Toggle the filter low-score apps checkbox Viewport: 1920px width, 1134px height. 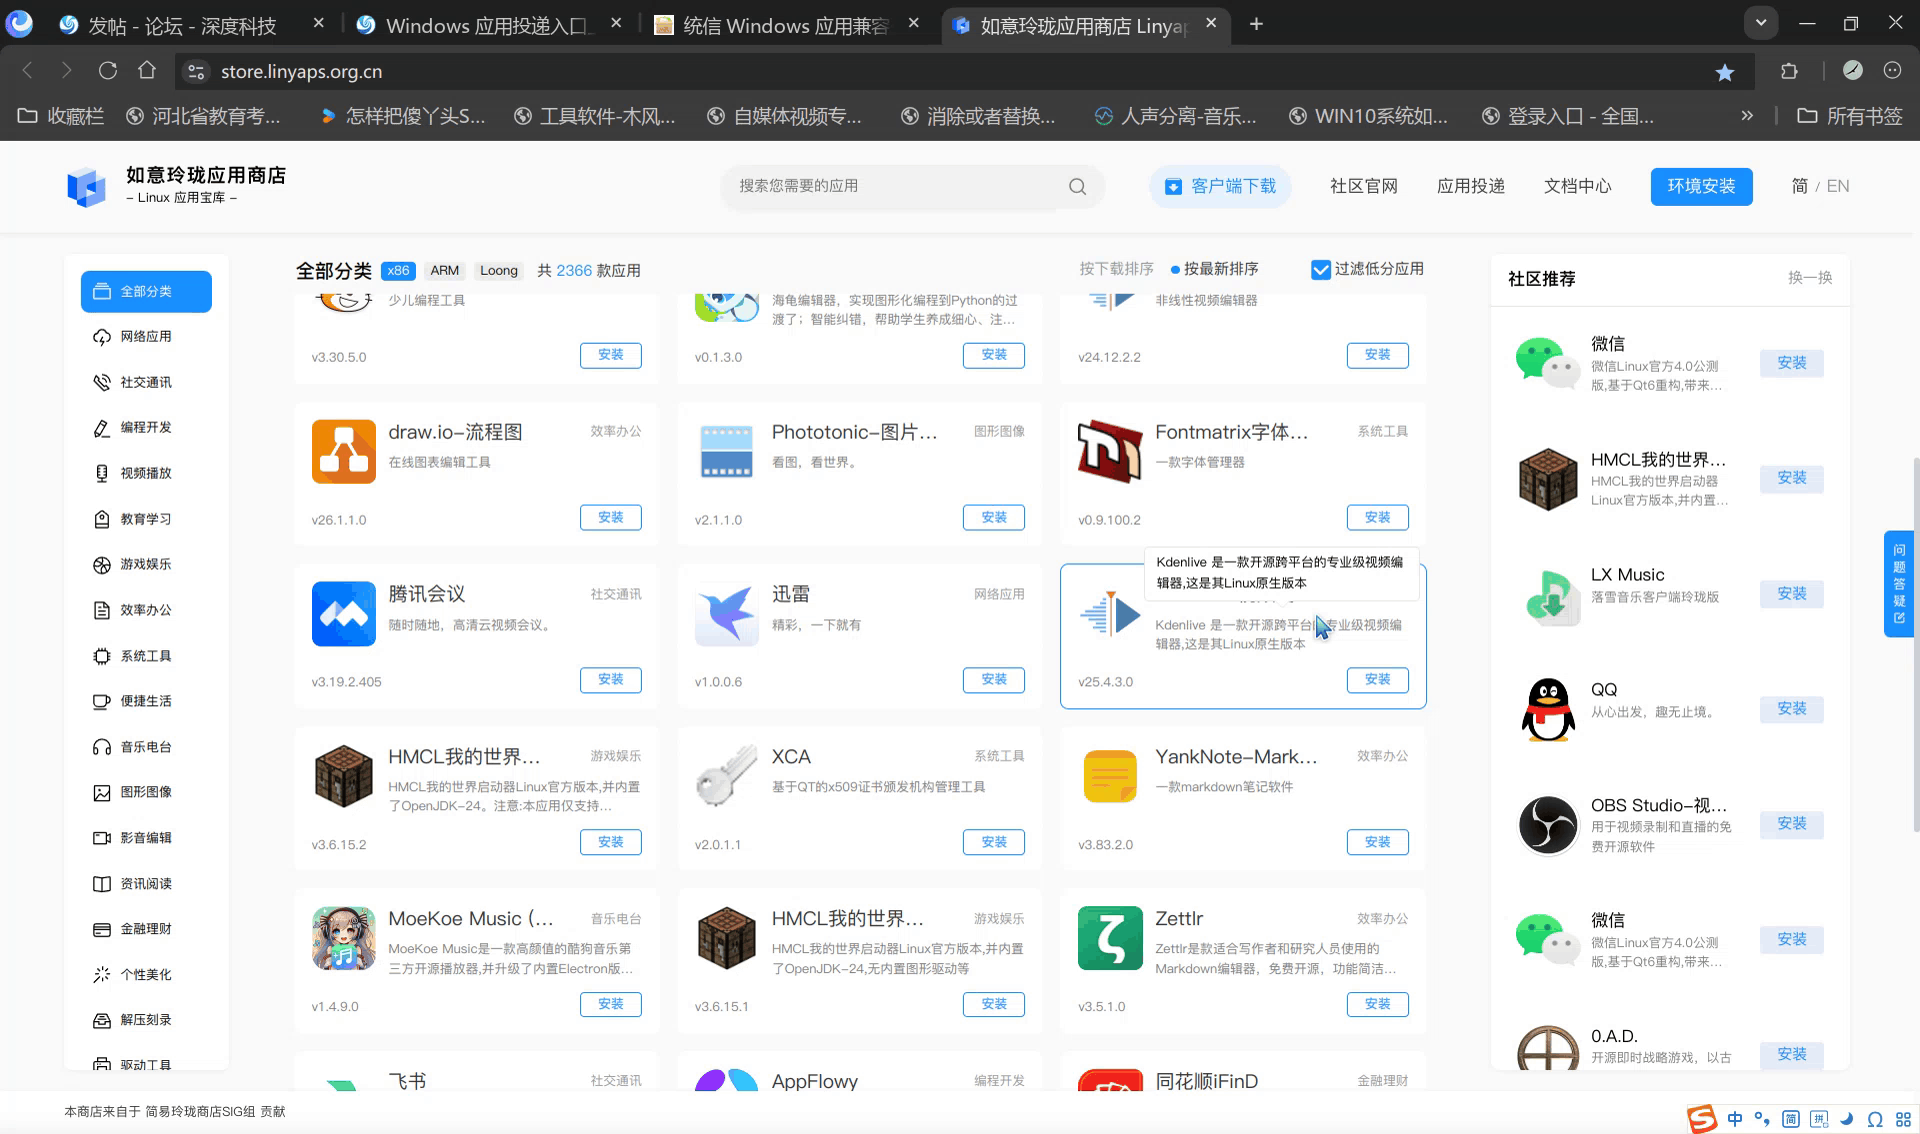pos(1320,269)
